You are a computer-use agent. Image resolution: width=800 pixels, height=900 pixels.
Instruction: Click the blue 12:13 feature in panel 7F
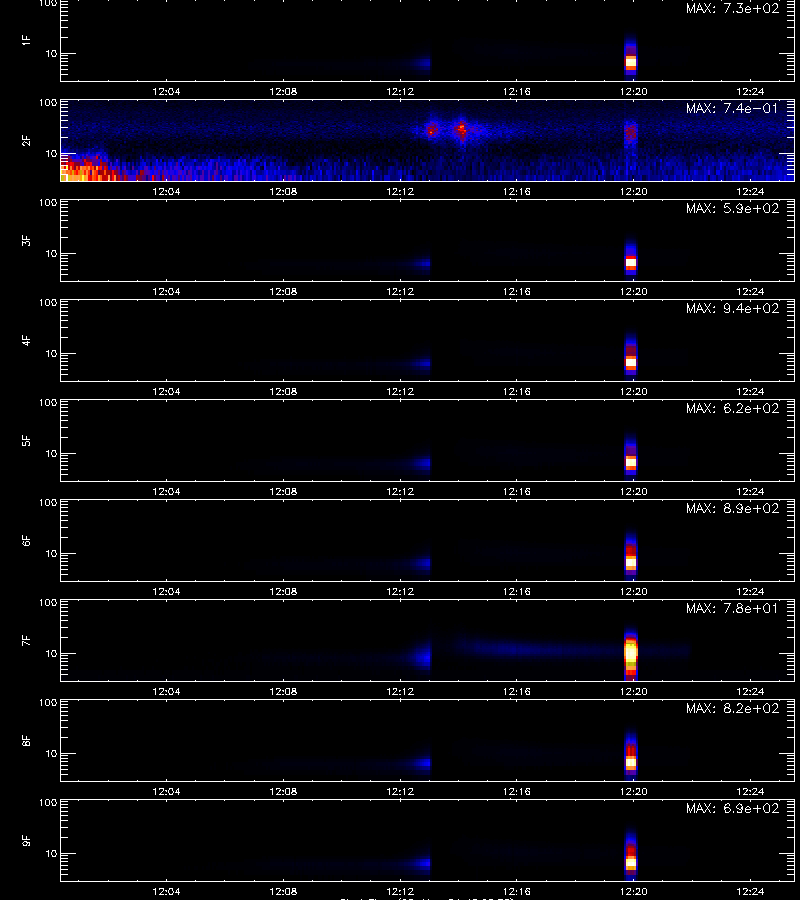[x=424, y=656]
